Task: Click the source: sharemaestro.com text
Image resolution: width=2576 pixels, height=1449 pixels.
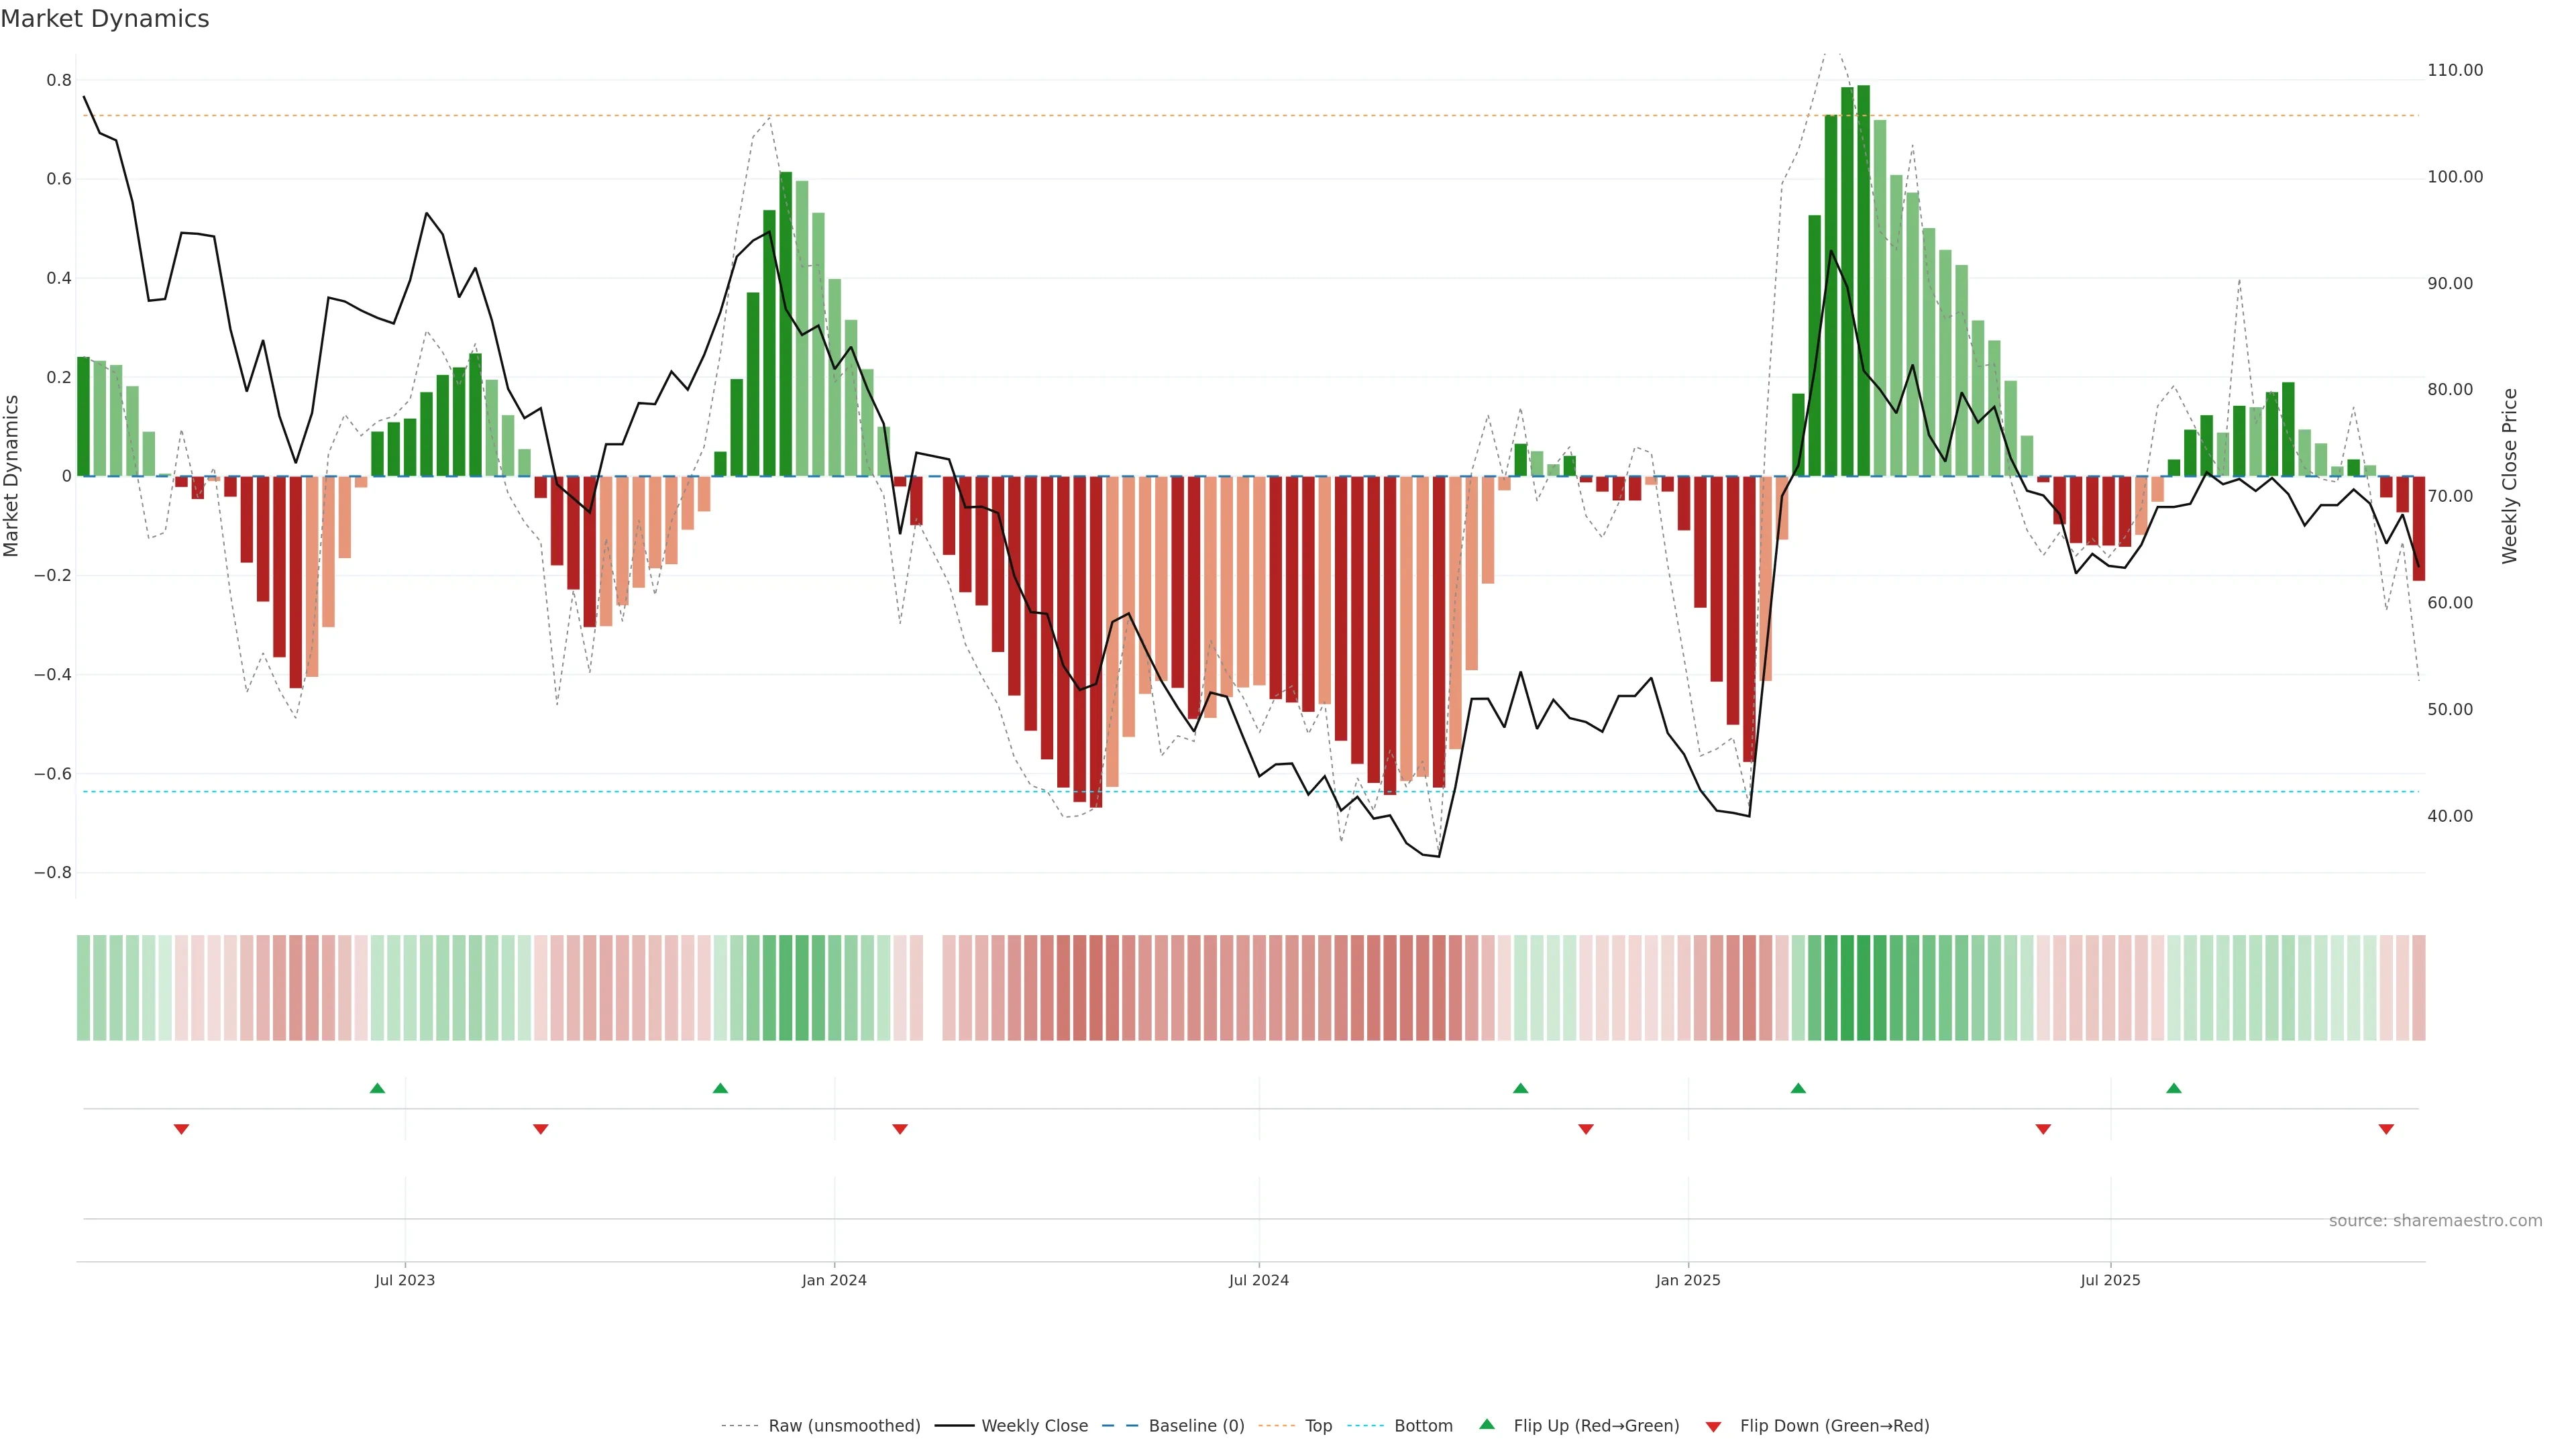Action: [2435, 1221]
